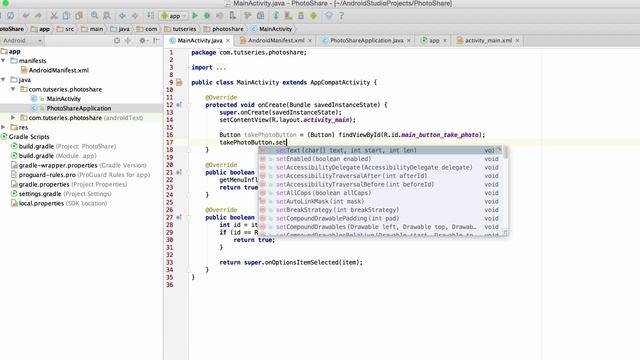Sync project with Gradle files icon

tap(276, 16)
